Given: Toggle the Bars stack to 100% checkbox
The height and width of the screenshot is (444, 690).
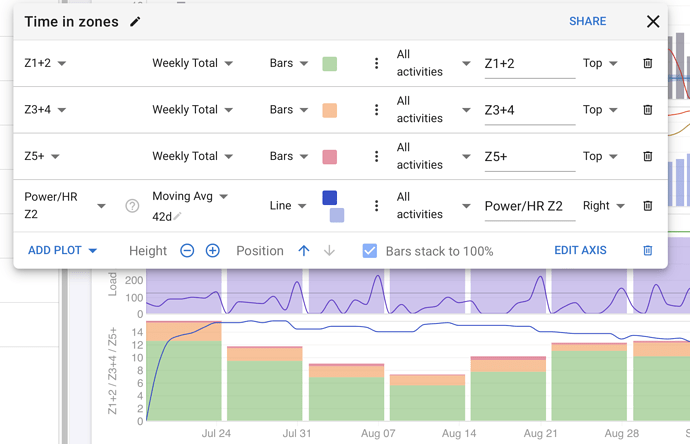Looking at the screenshot, I should pos(370,251).
